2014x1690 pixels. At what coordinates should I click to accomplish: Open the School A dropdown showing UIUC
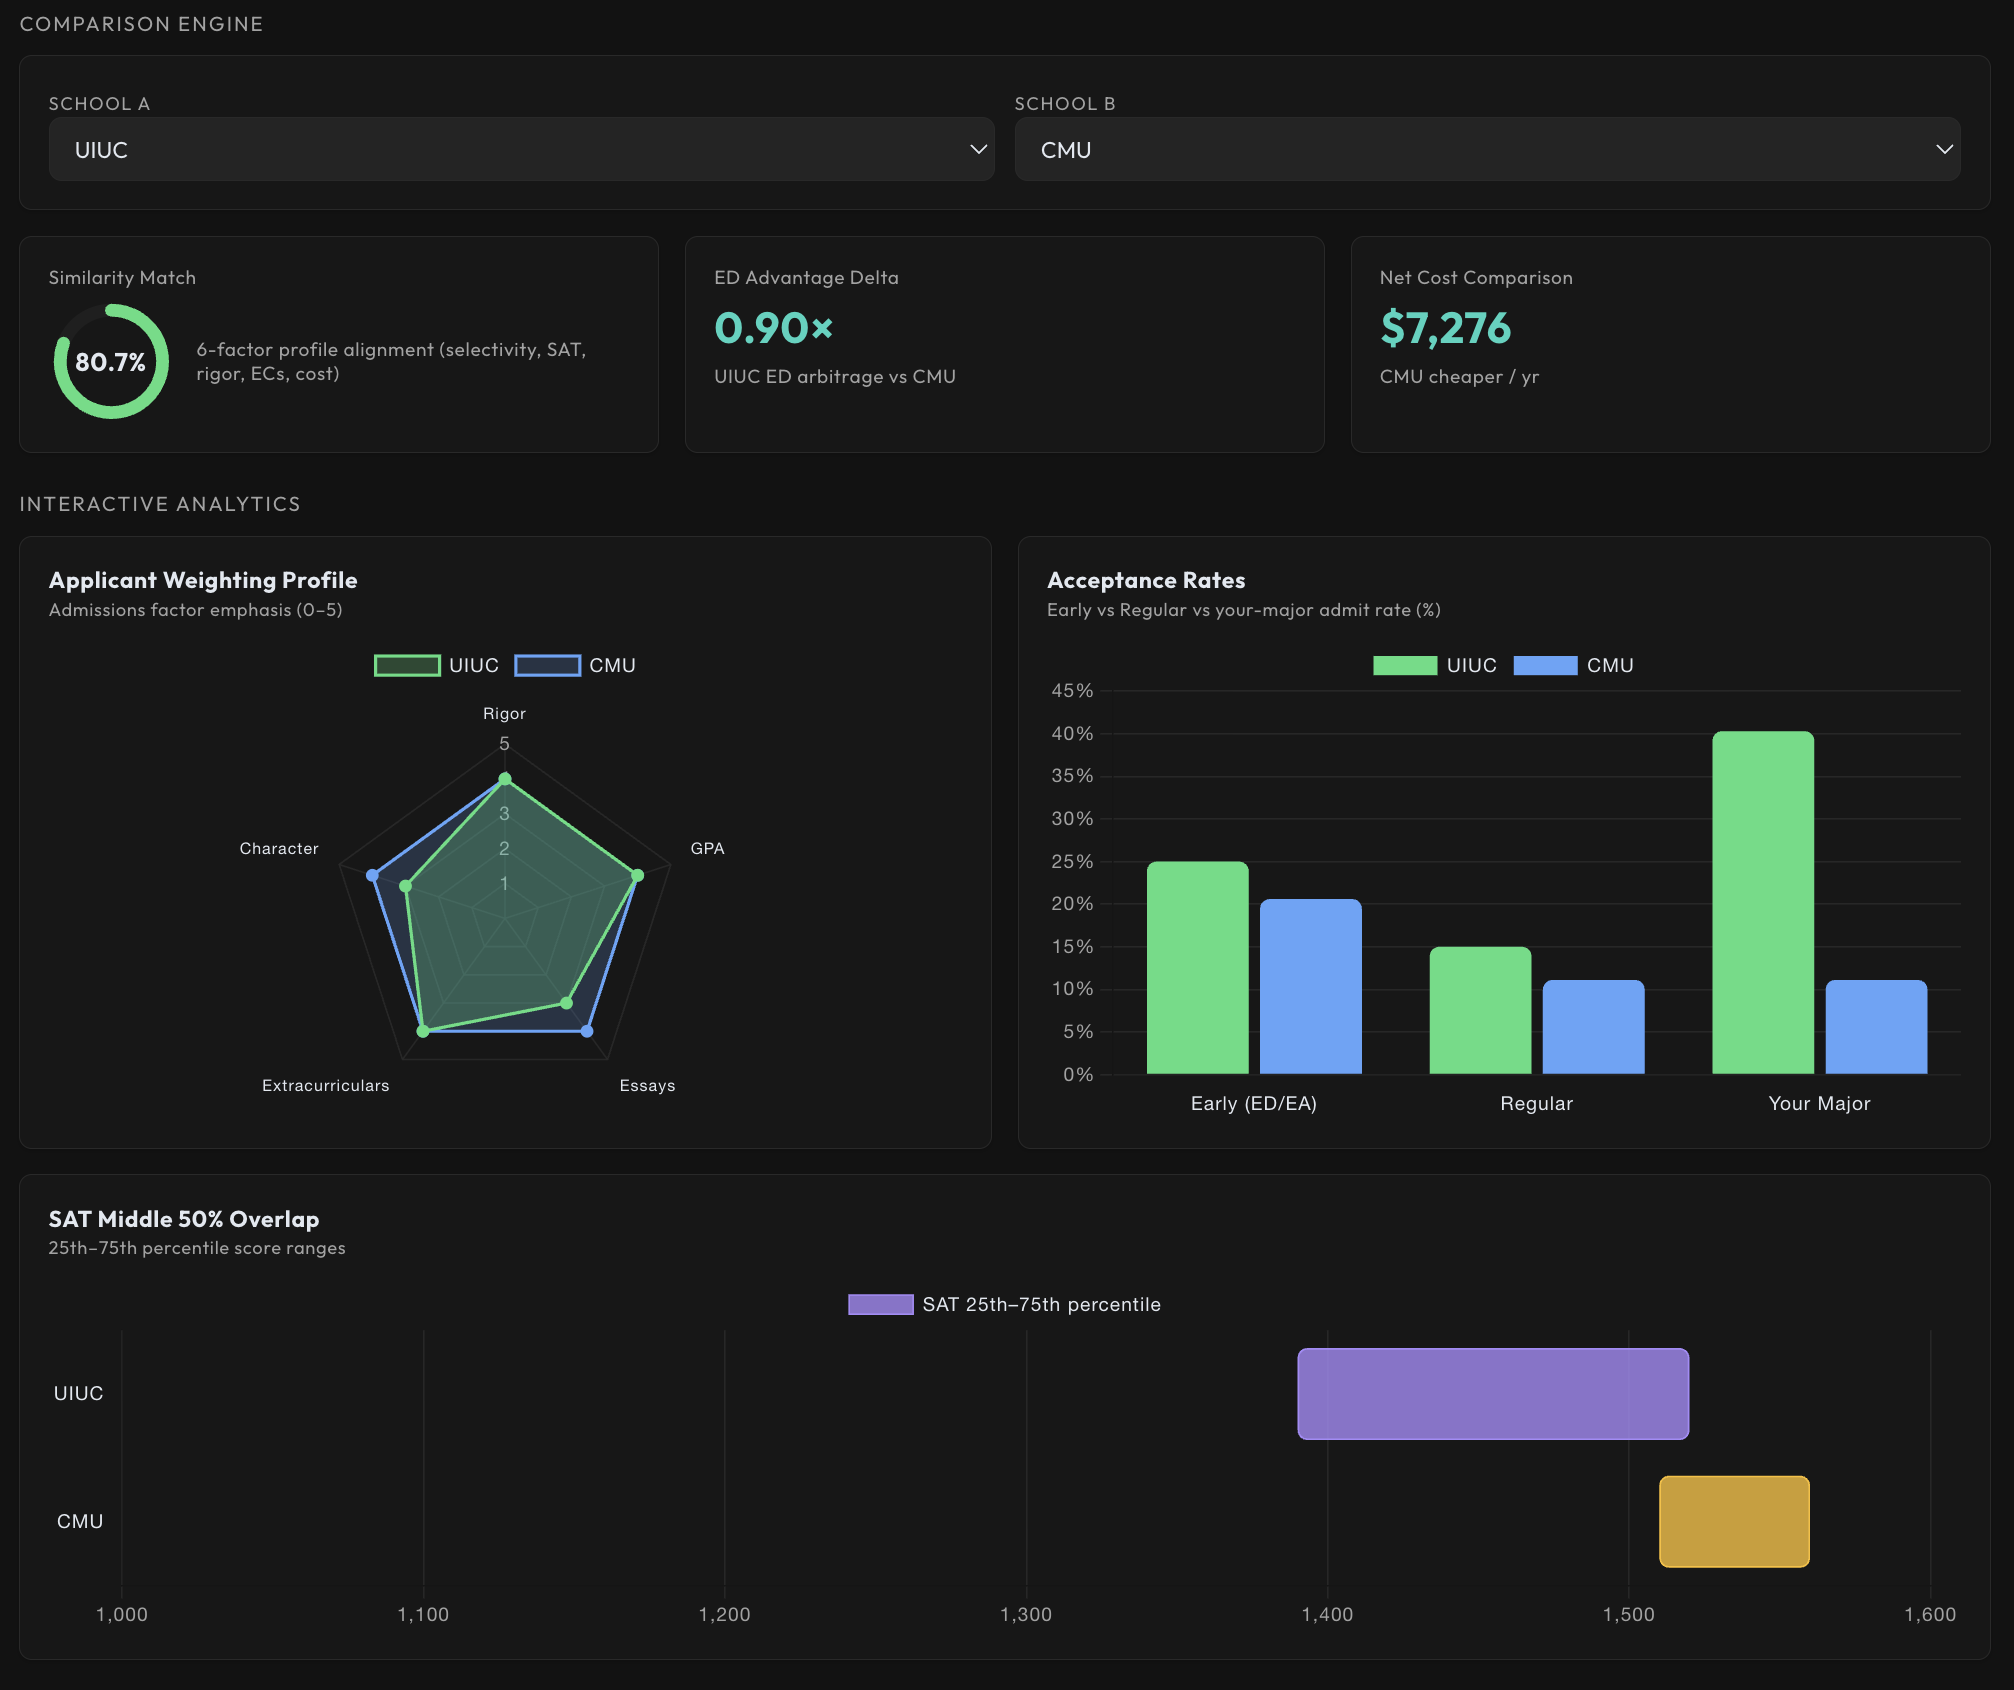pos(521,149)
